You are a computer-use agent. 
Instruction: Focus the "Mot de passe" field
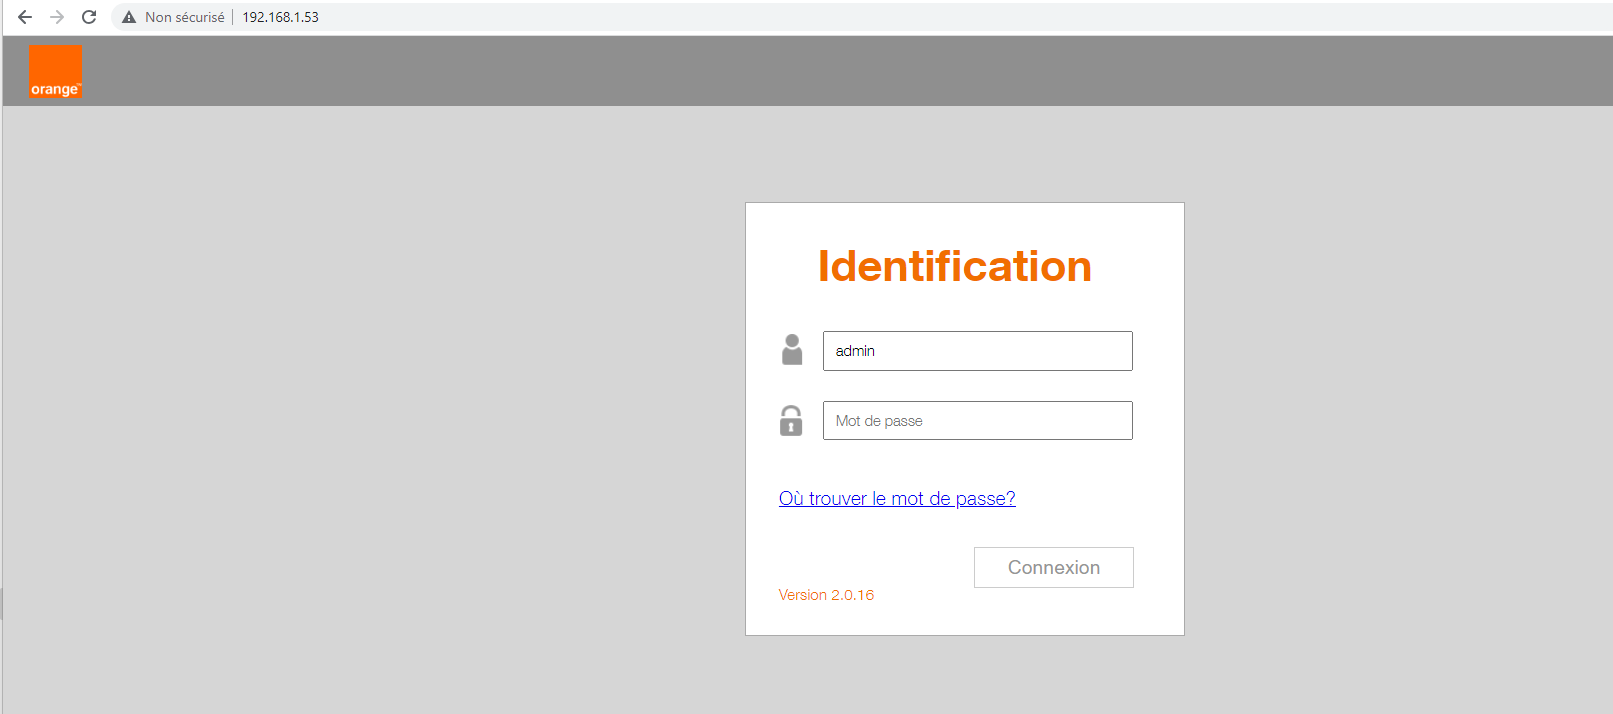(x=977, y=421)
